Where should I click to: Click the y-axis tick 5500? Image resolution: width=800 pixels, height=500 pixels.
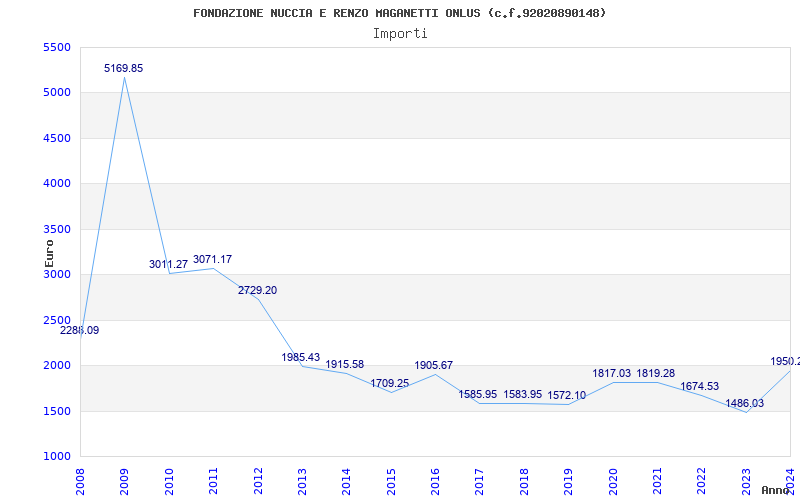click(x=57, y=47)
